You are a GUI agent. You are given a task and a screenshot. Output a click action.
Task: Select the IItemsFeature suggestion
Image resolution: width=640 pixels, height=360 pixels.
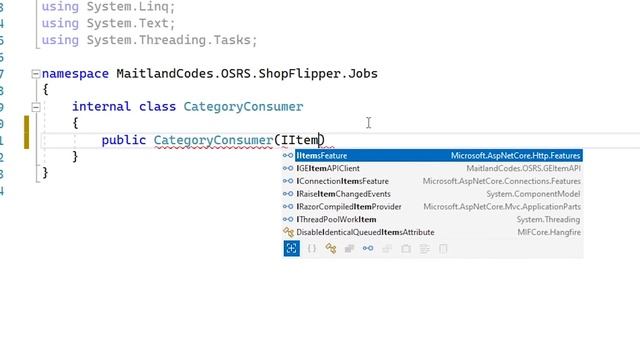coord(439,156)
